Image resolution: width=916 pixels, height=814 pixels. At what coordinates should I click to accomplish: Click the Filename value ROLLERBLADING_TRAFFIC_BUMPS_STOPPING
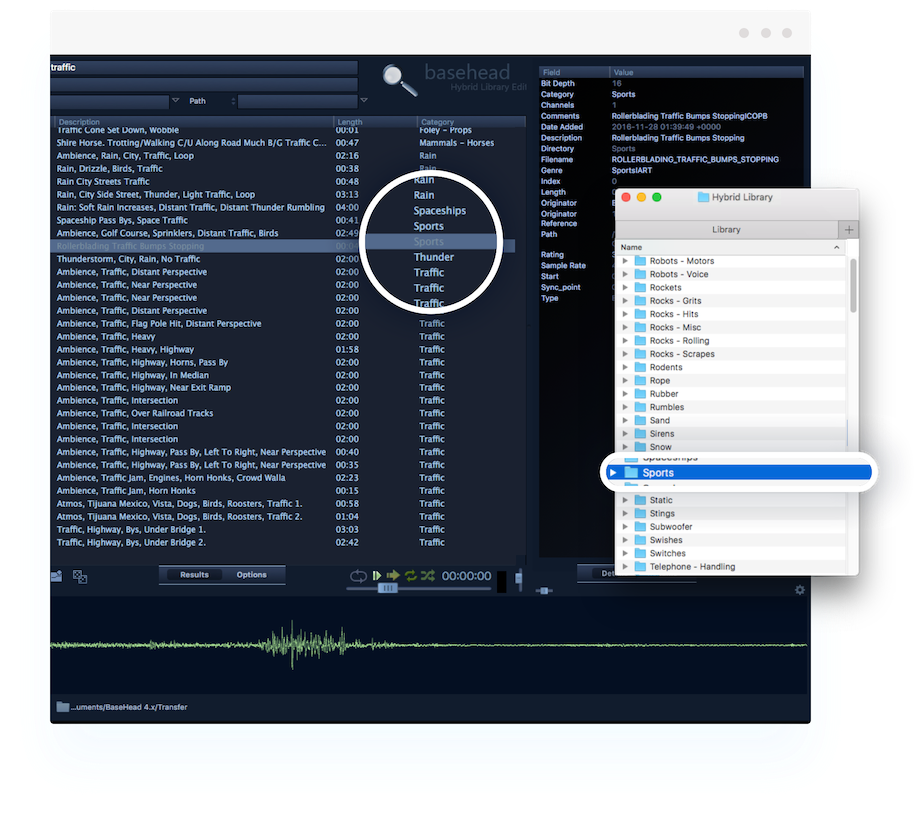(695, 160)
